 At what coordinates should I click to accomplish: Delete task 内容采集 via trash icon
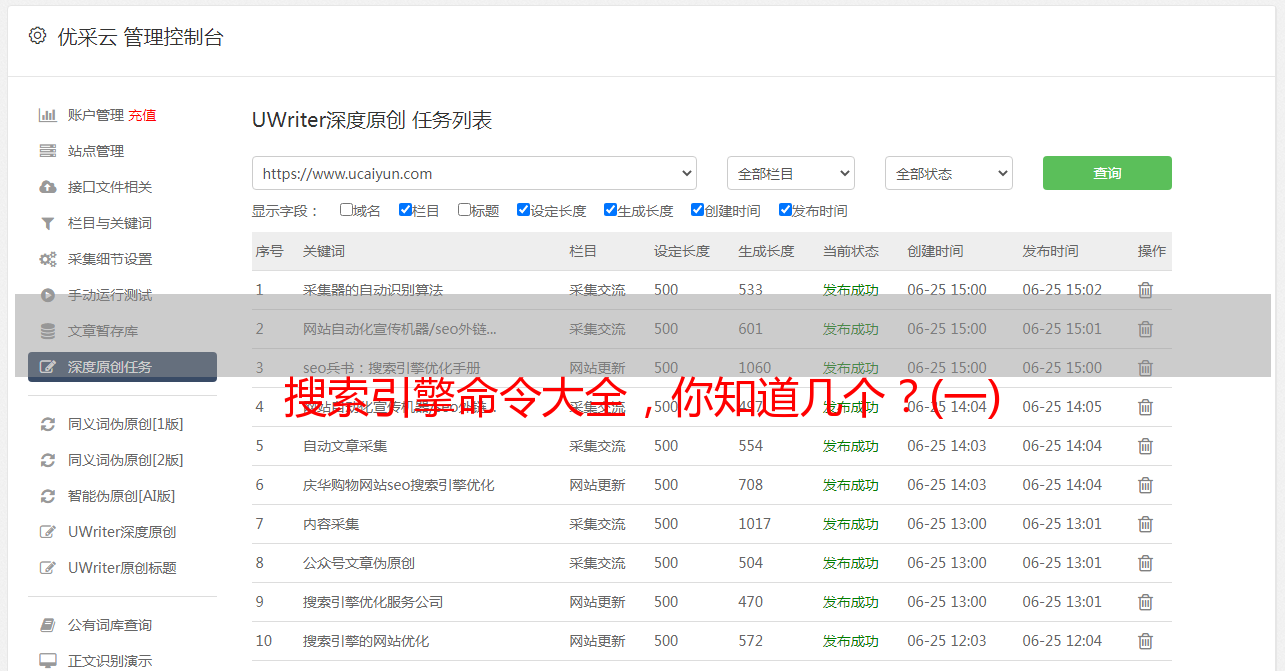pos(1146,524)
